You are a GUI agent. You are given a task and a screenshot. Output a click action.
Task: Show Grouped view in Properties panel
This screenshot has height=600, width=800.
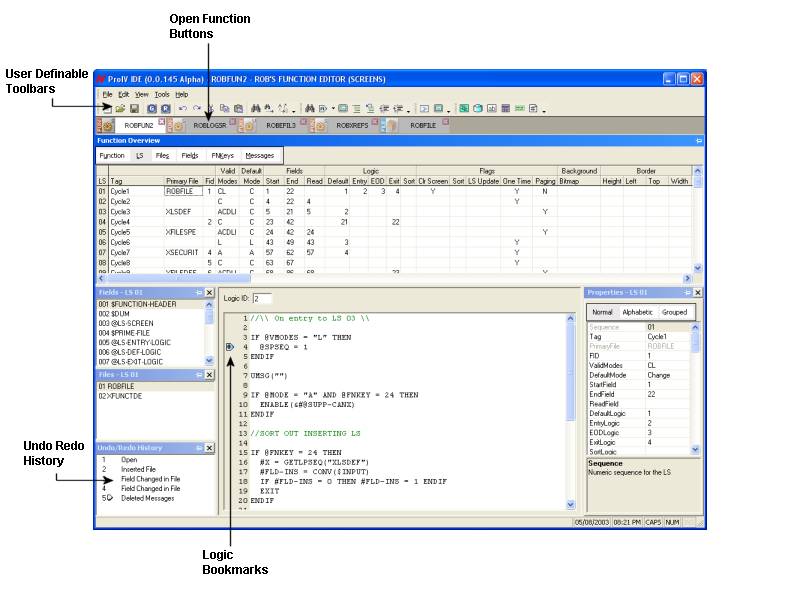[x=674, y=312]
